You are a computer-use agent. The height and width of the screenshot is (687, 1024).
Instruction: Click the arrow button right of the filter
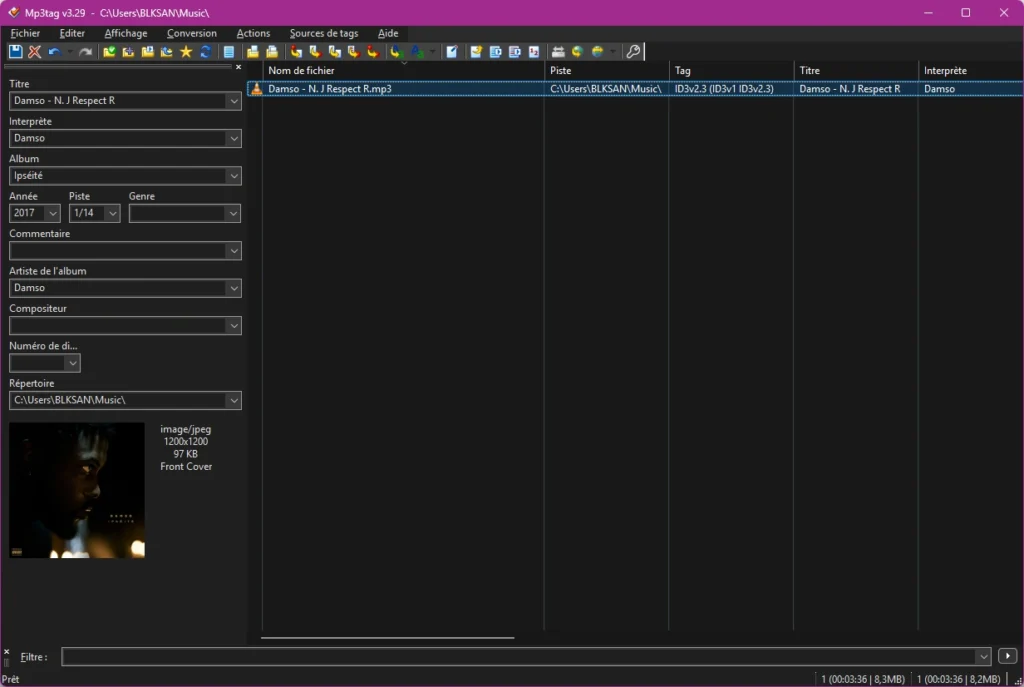tap(1008, 656)
